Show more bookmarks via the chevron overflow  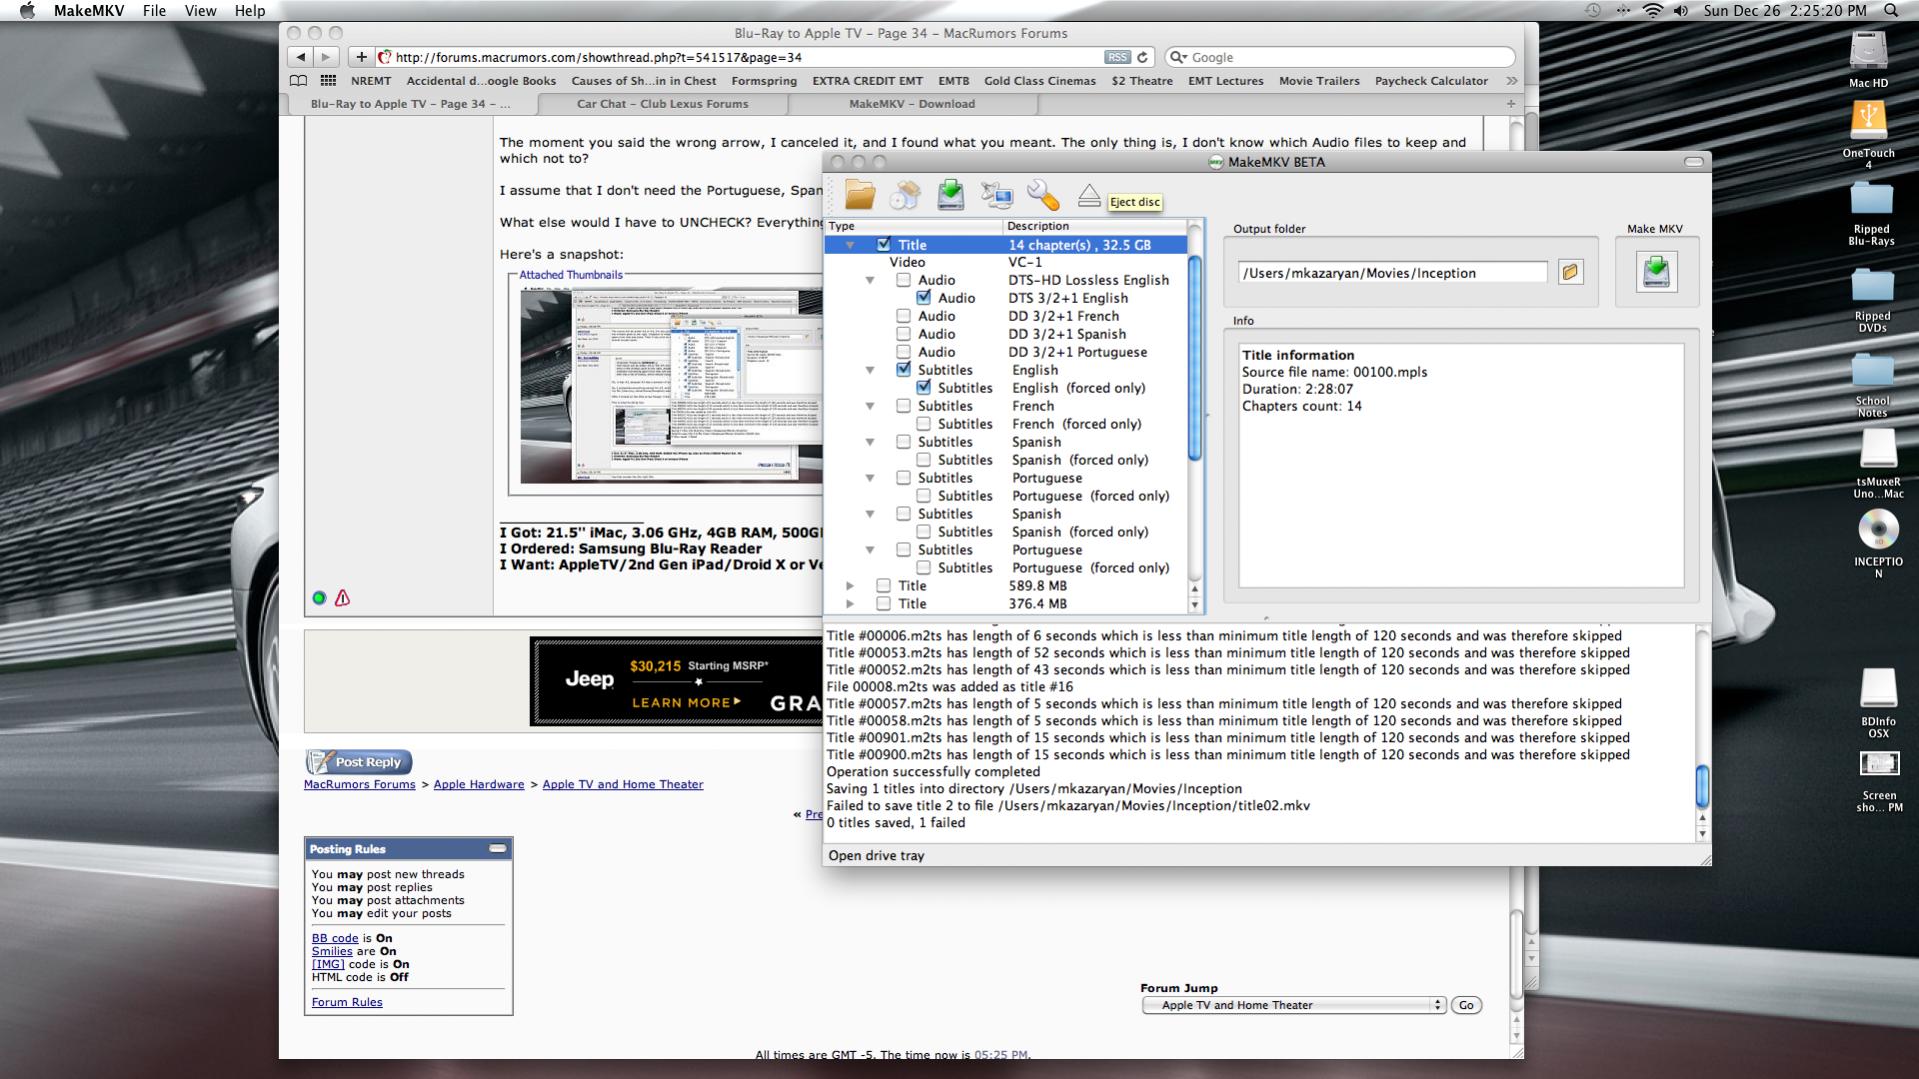[1511, 81]
